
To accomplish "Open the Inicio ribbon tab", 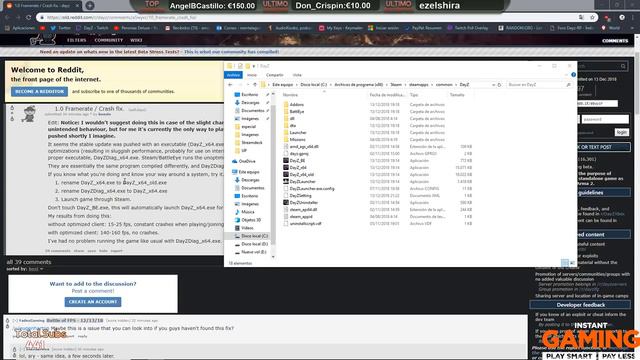I will pyautogui.click(x=252, y=75).
